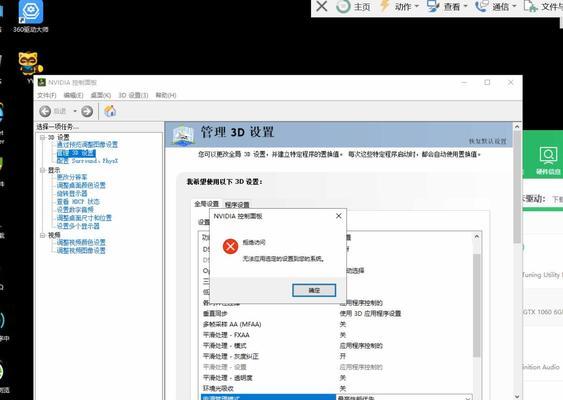Switch to the 全局设置 tab
The height and width of the screenshot is (400, 563).
[x=206, y=204]
